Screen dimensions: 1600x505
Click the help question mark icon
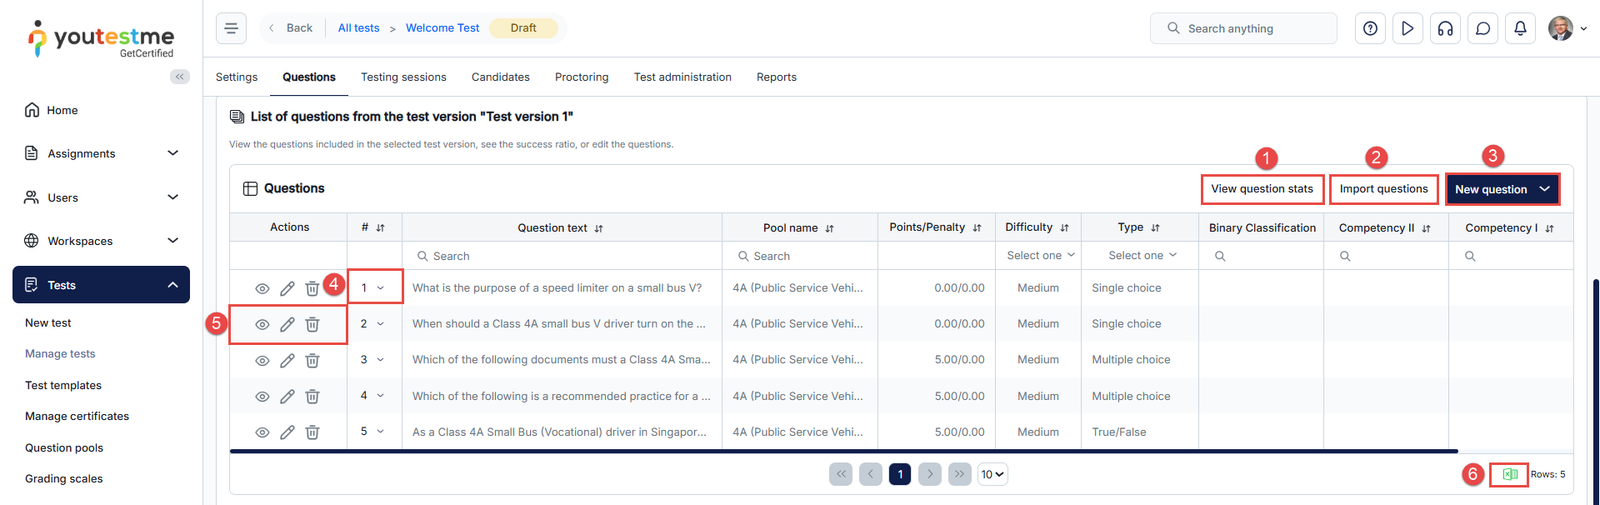click(x=1370, y=28)
